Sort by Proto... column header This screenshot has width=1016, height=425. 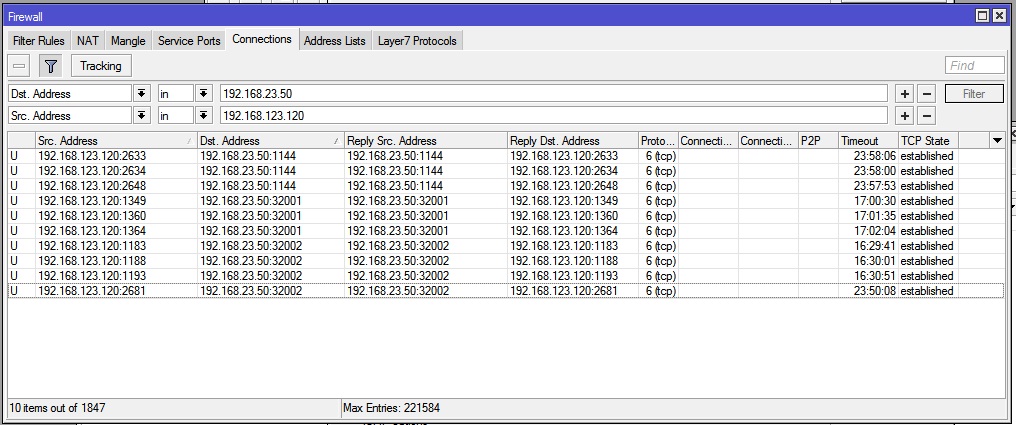pos(658,141)
